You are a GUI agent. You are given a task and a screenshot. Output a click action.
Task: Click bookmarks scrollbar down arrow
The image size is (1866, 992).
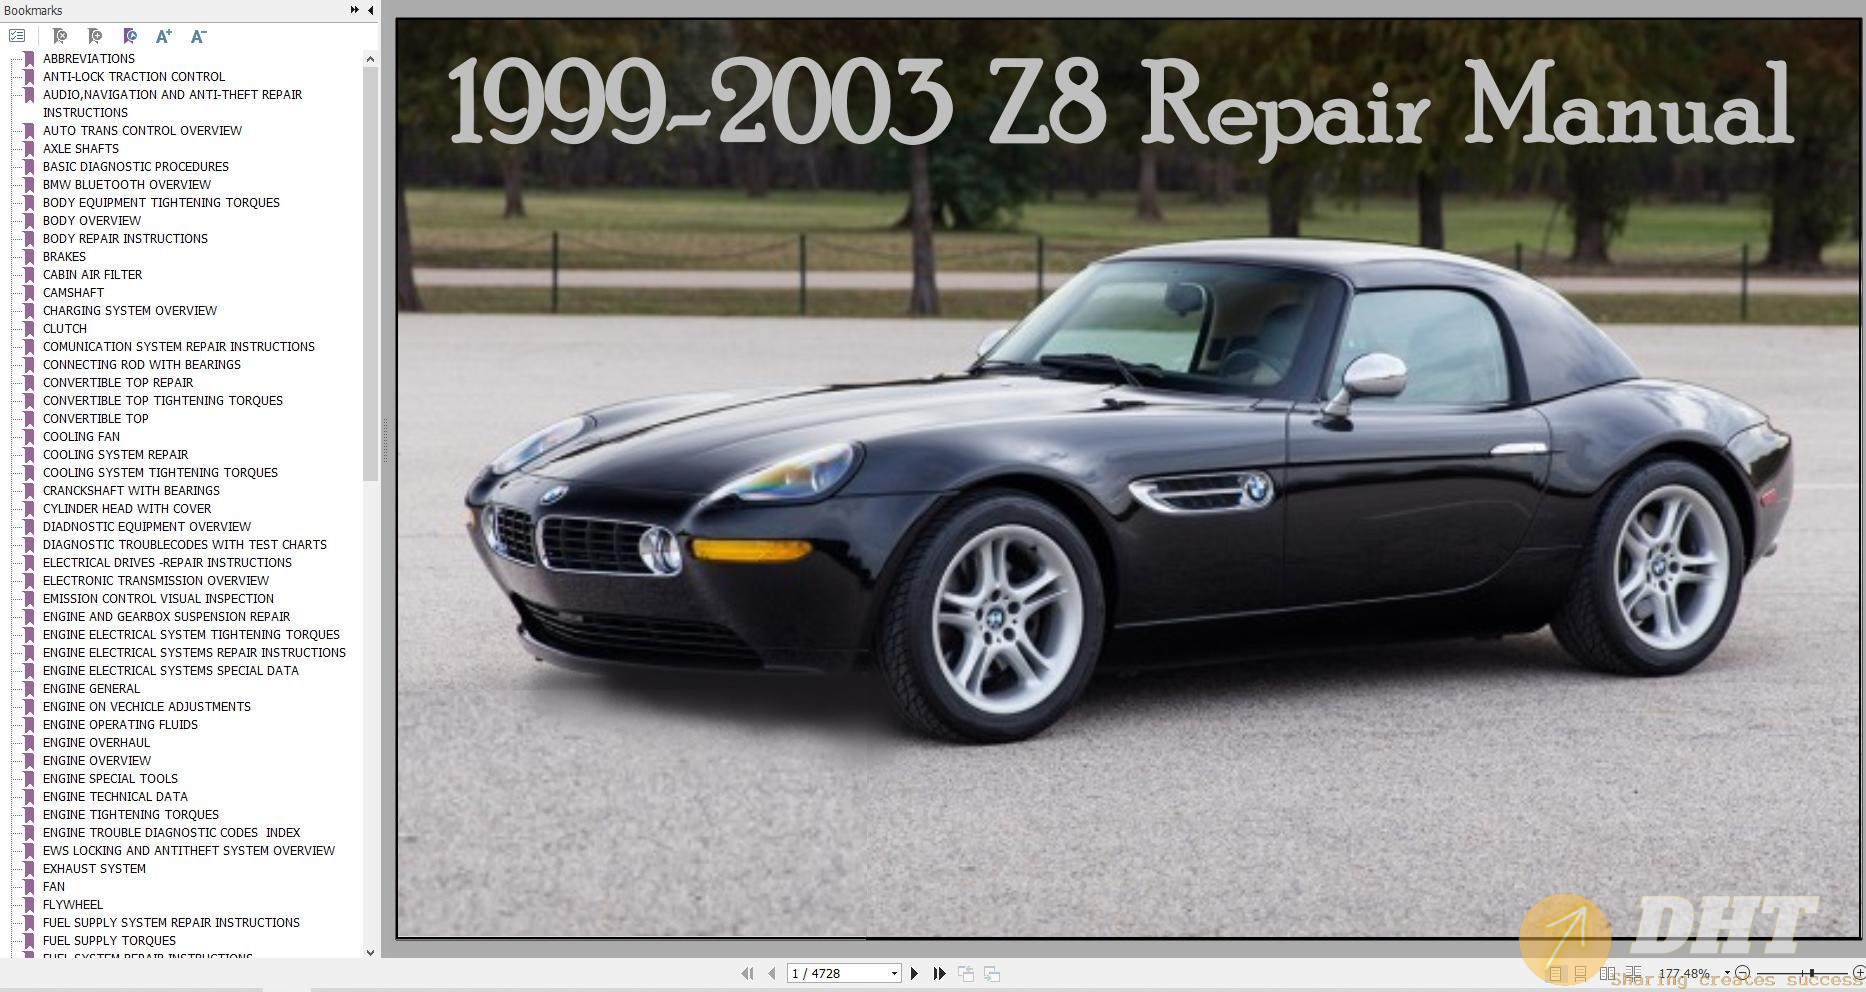(x=371, y=952)
